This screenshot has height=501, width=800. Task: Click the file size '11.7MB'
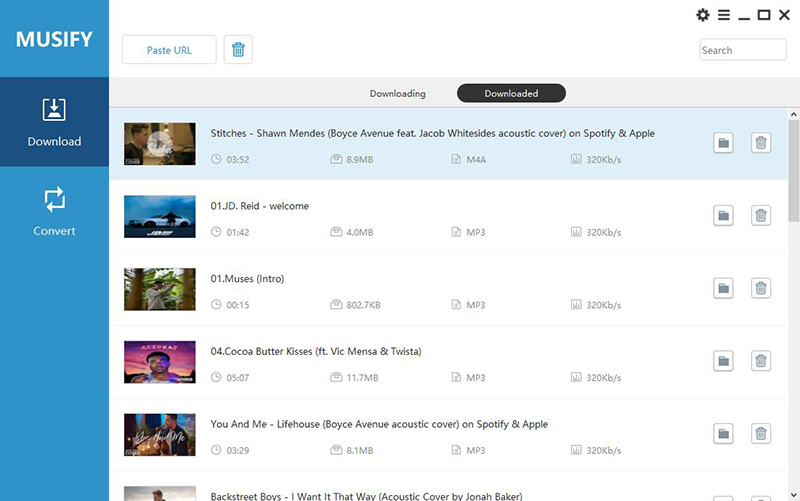[362, 378]
